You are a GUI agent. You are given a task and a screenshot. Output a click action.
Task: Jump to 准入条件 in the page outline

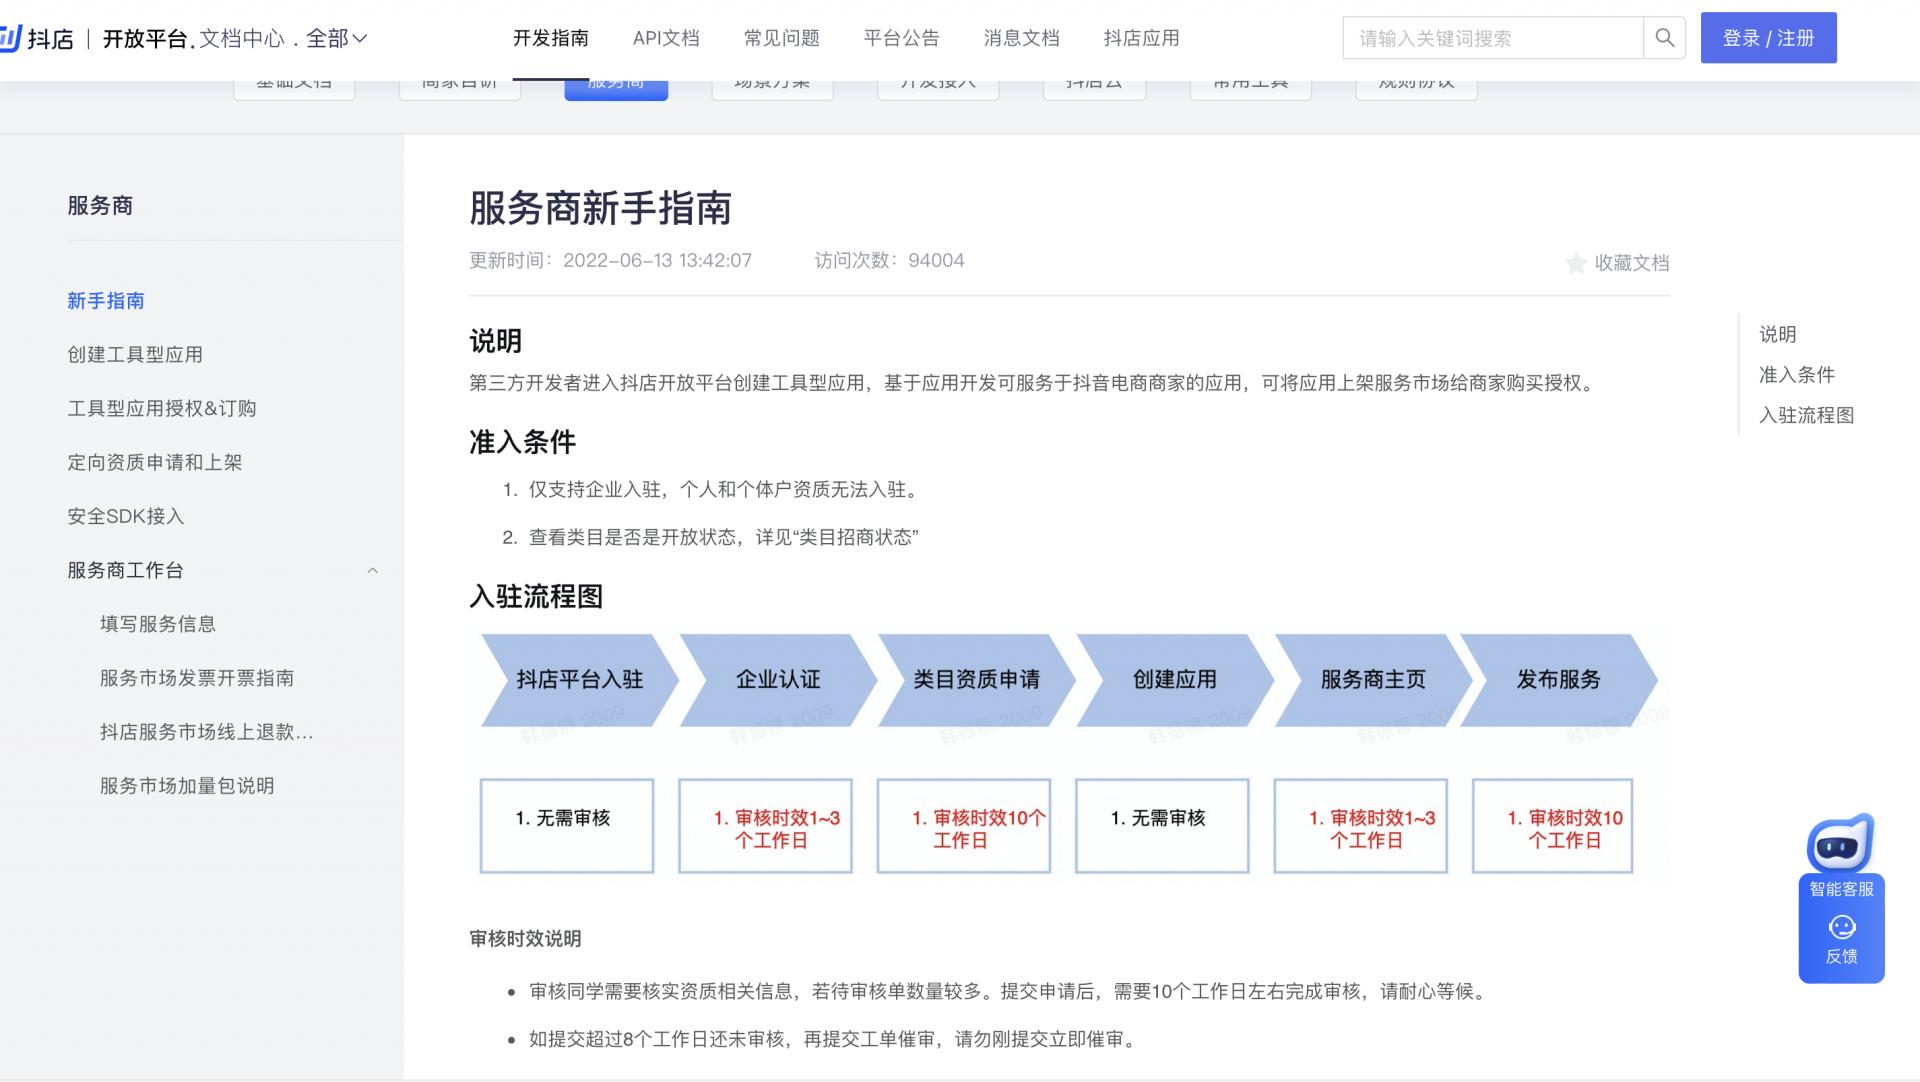pyautogui.click(x=1797, y=375)
